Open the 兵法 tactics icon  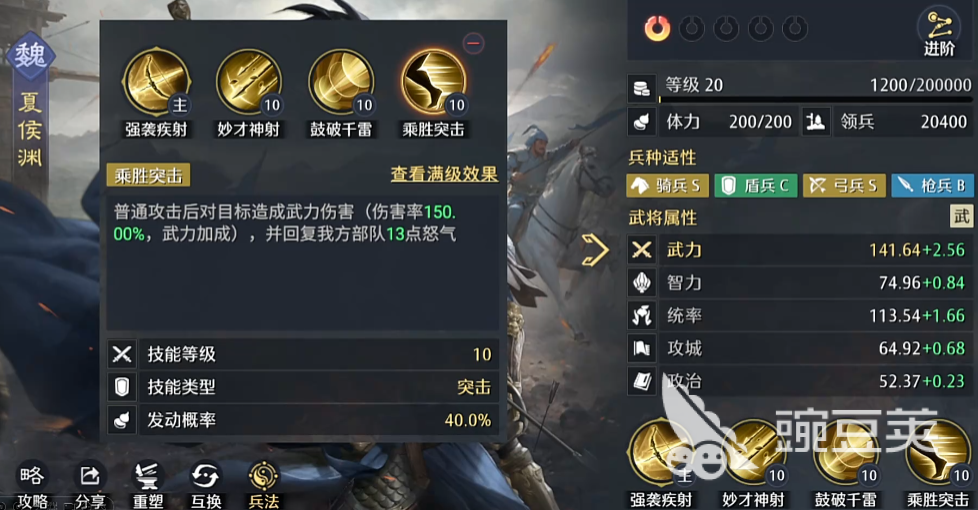coord(264,484)
